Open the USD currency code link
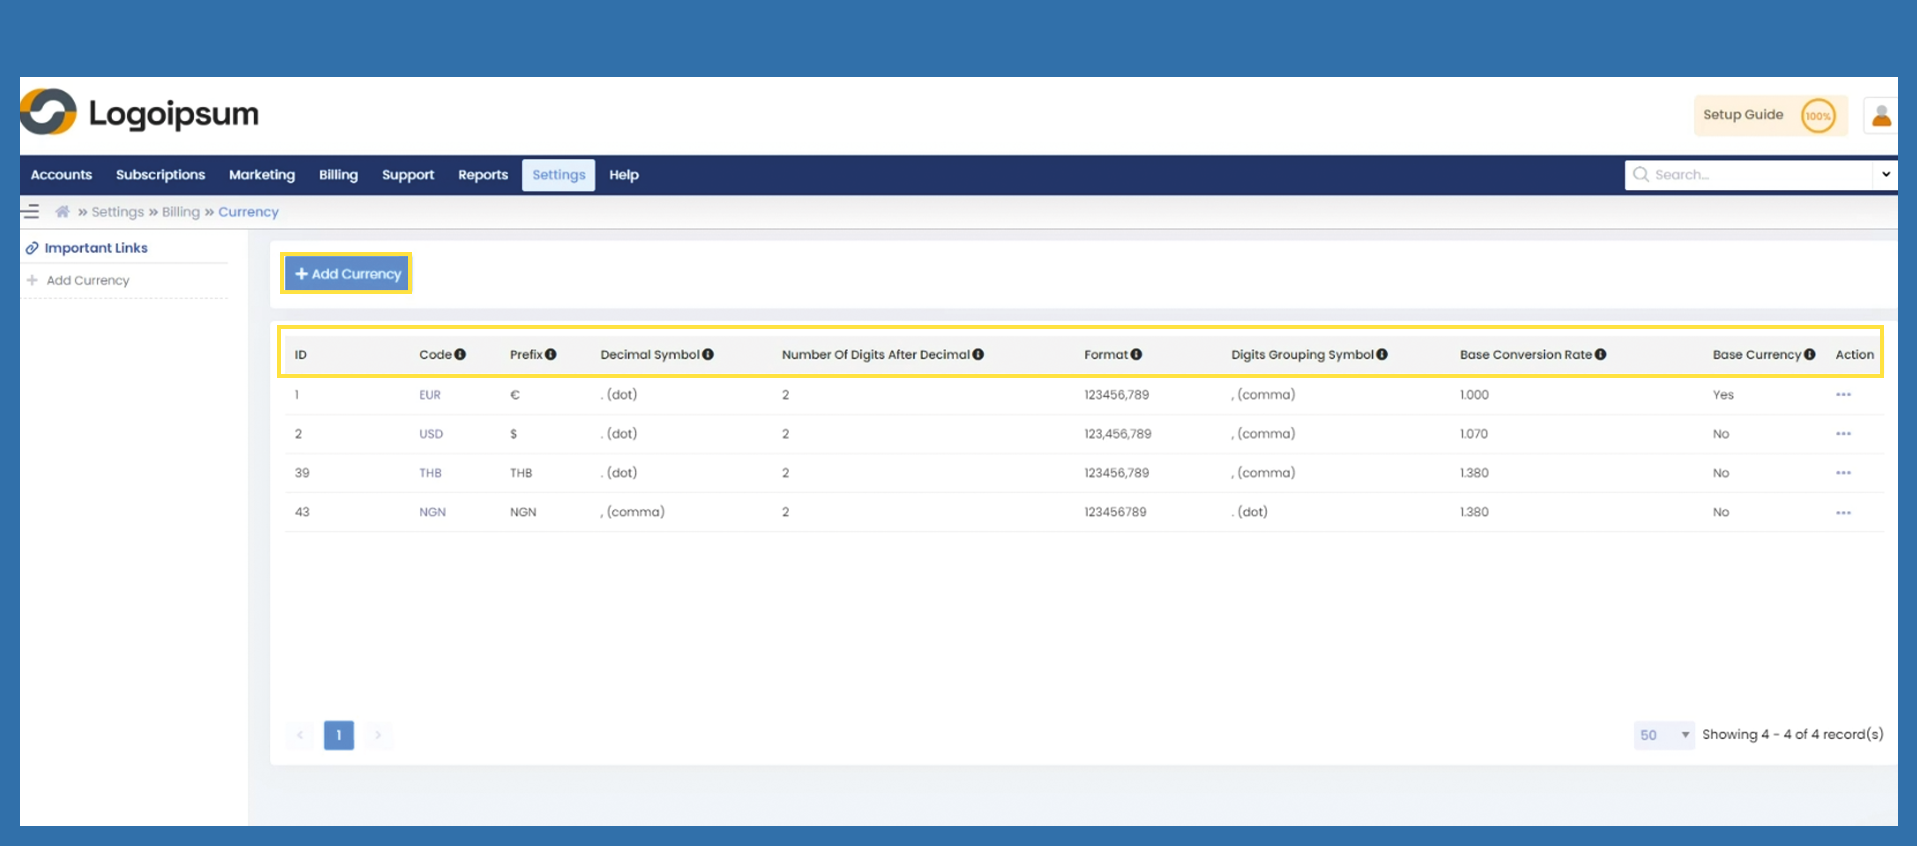The image size is (1917, 846). coord(431,434)
